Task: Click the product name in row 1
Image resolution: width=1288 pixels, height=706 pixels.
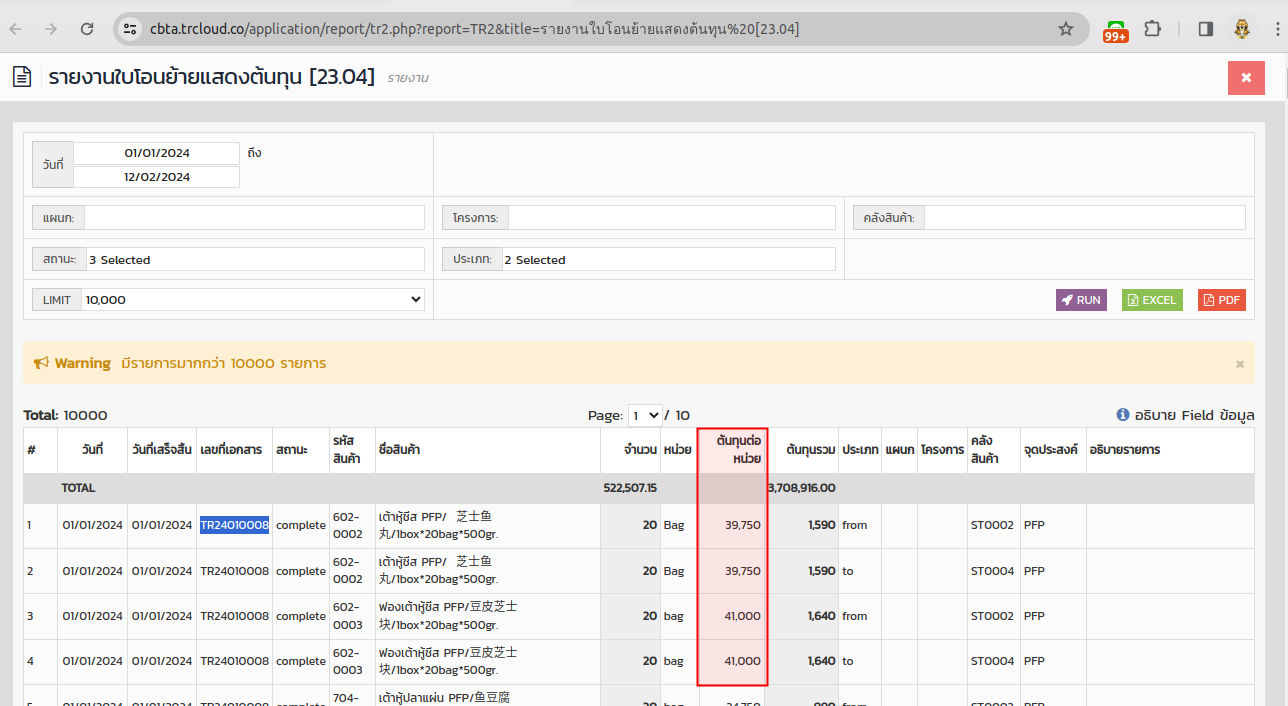Action: coord(439,525)
